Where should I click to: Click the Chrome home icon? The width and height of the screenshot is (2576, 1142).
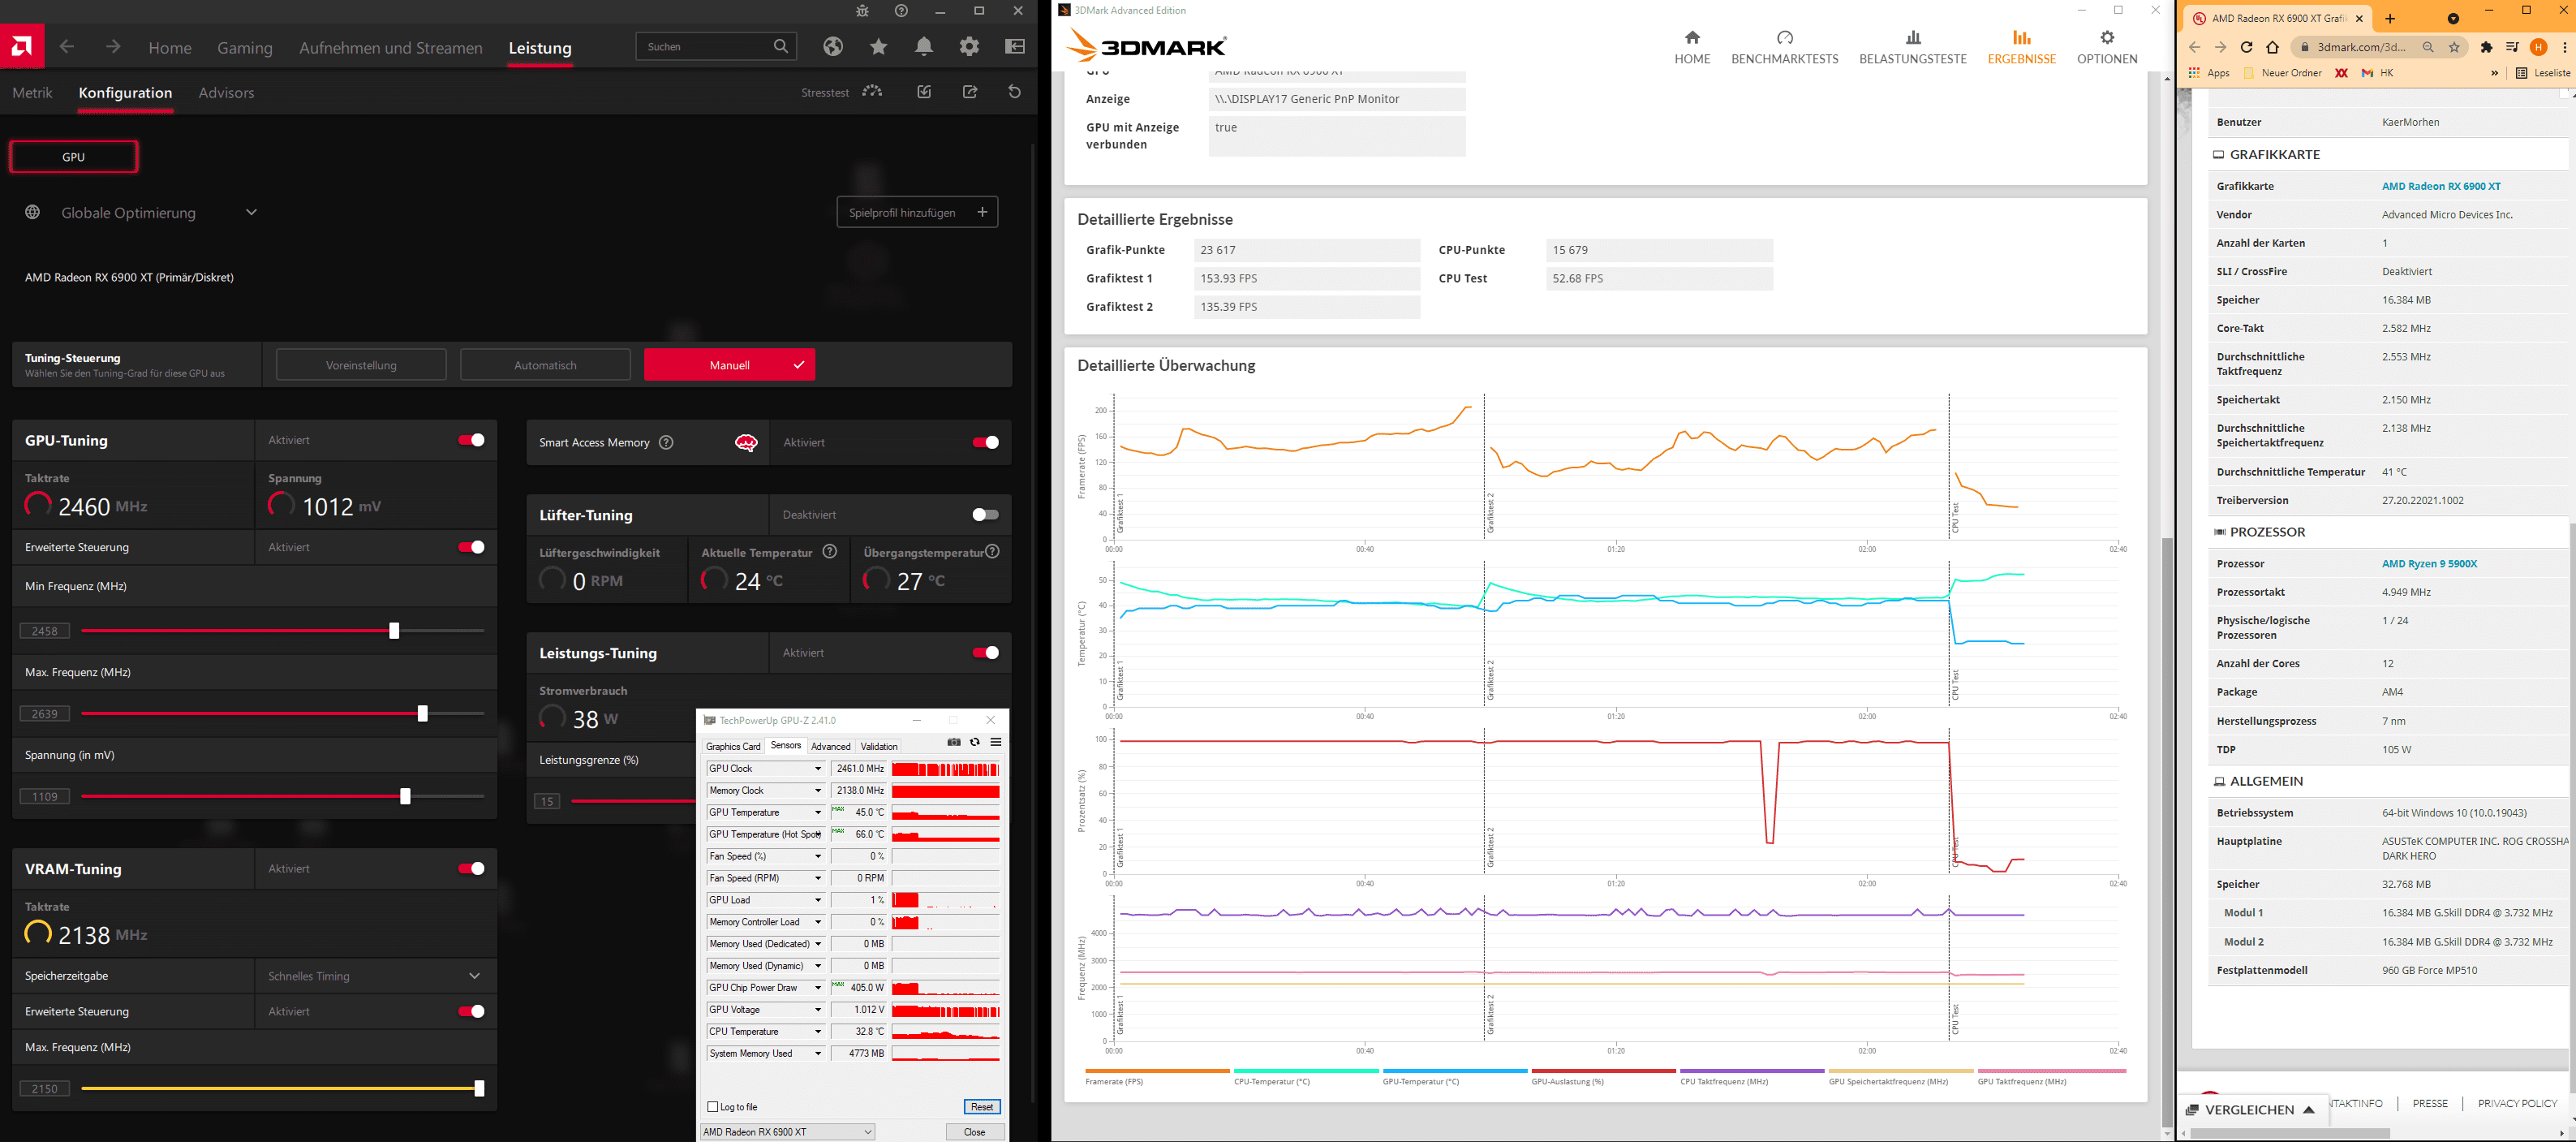(x=2272, y=47)
